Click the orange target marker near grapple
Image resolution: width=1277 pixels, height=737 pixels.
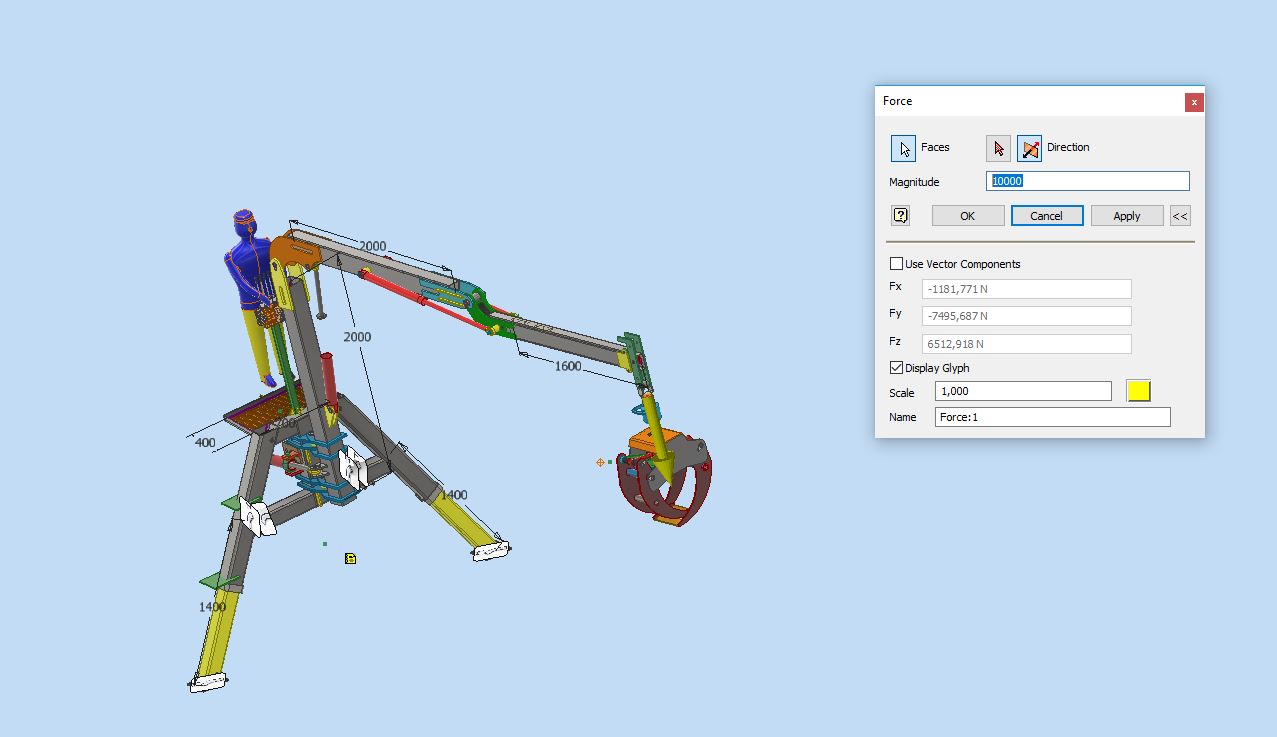600,462
